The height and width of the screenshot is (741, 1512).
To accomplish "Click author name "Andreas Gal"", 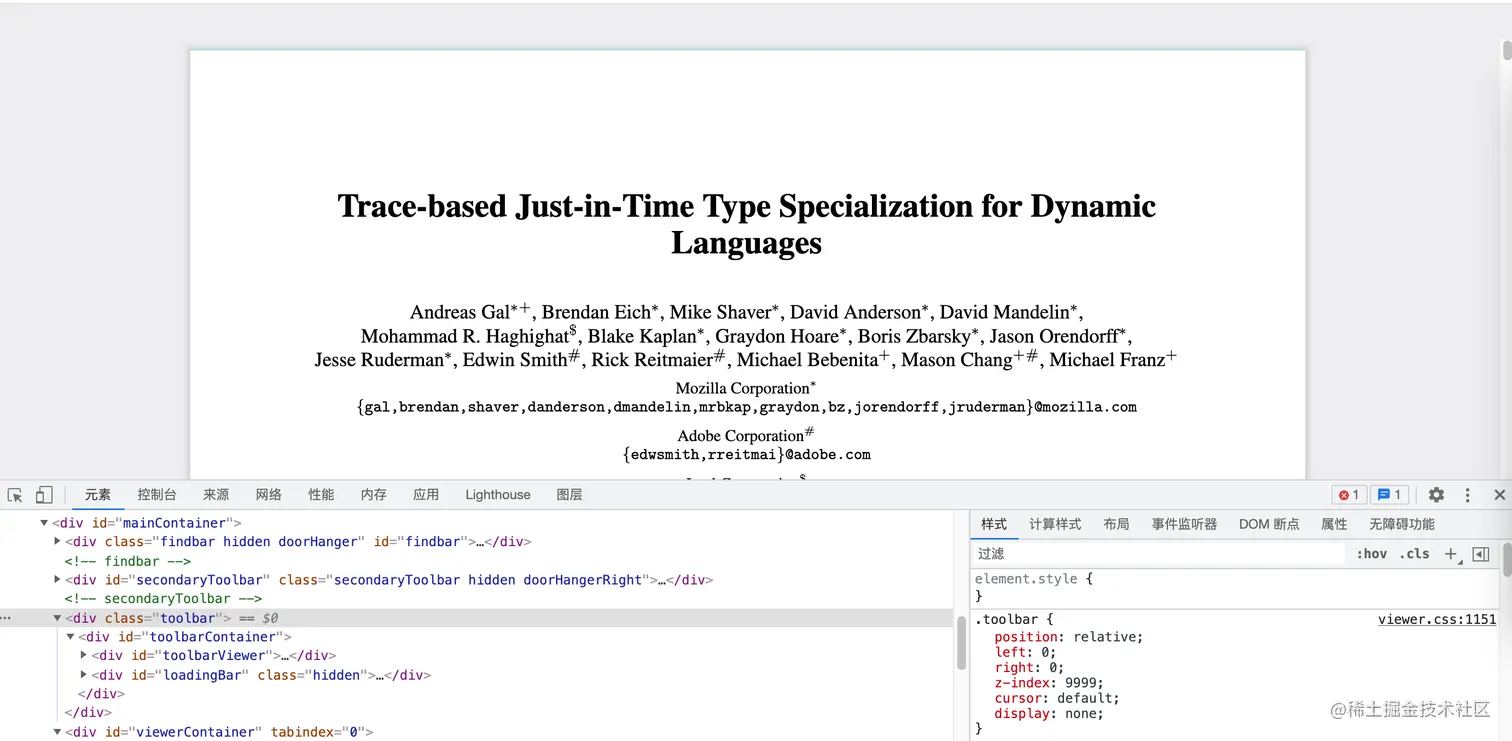I will [x=460, y=312].
